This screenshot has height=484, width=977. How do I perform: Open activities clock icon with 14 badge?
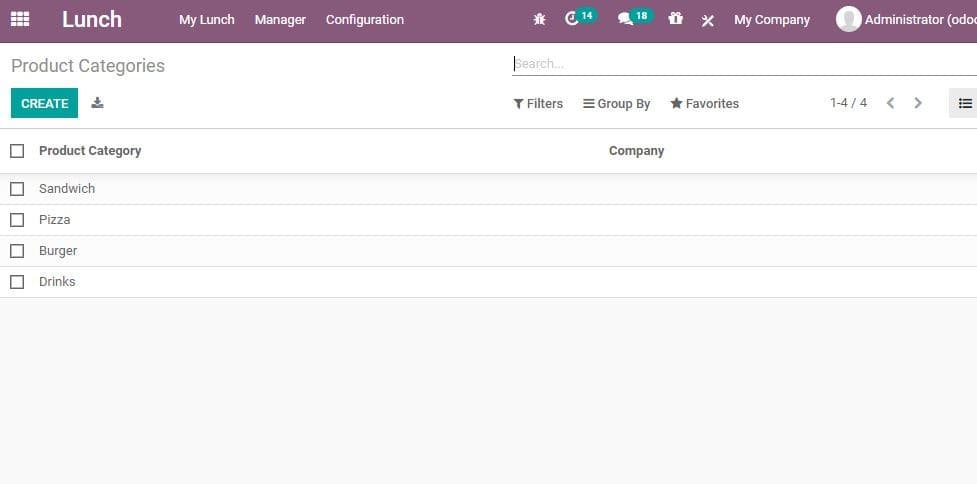click(x=580, y=18)
